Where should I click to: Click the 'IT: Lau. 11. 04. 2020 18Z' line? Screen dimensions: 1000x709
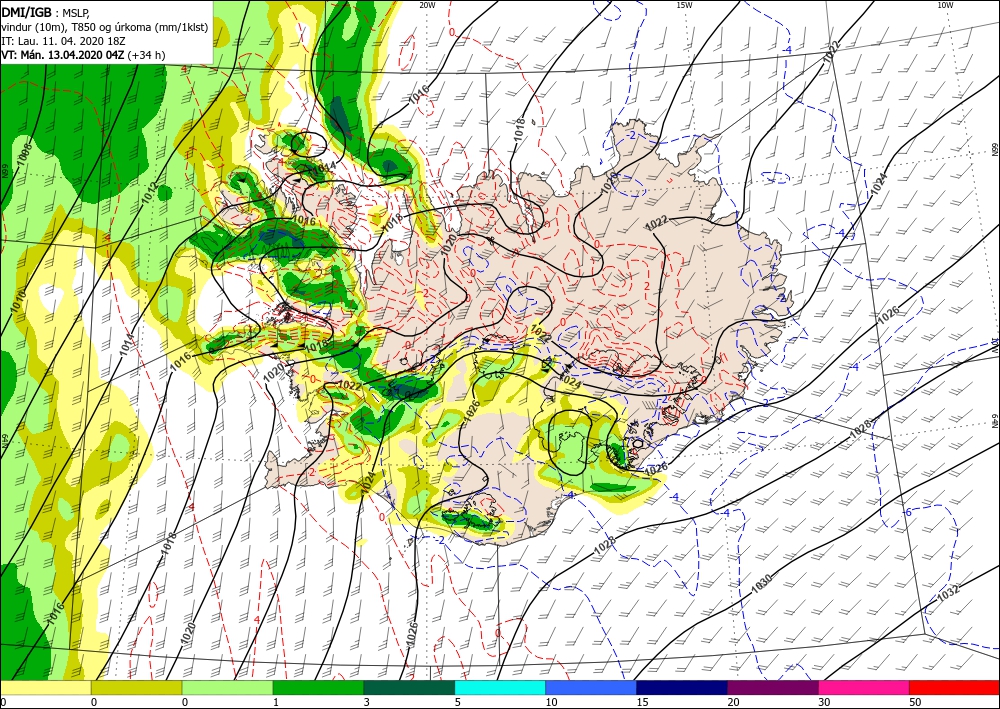(x=63, y=41)
